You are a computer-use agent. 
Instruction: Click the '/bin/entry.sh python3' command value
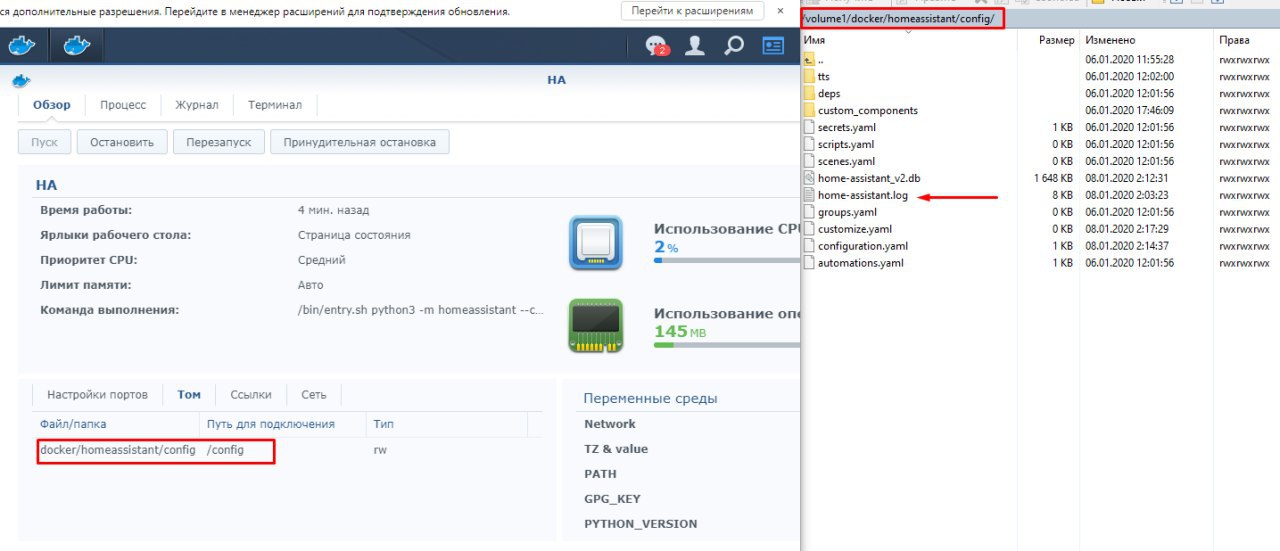coord(421,310)
